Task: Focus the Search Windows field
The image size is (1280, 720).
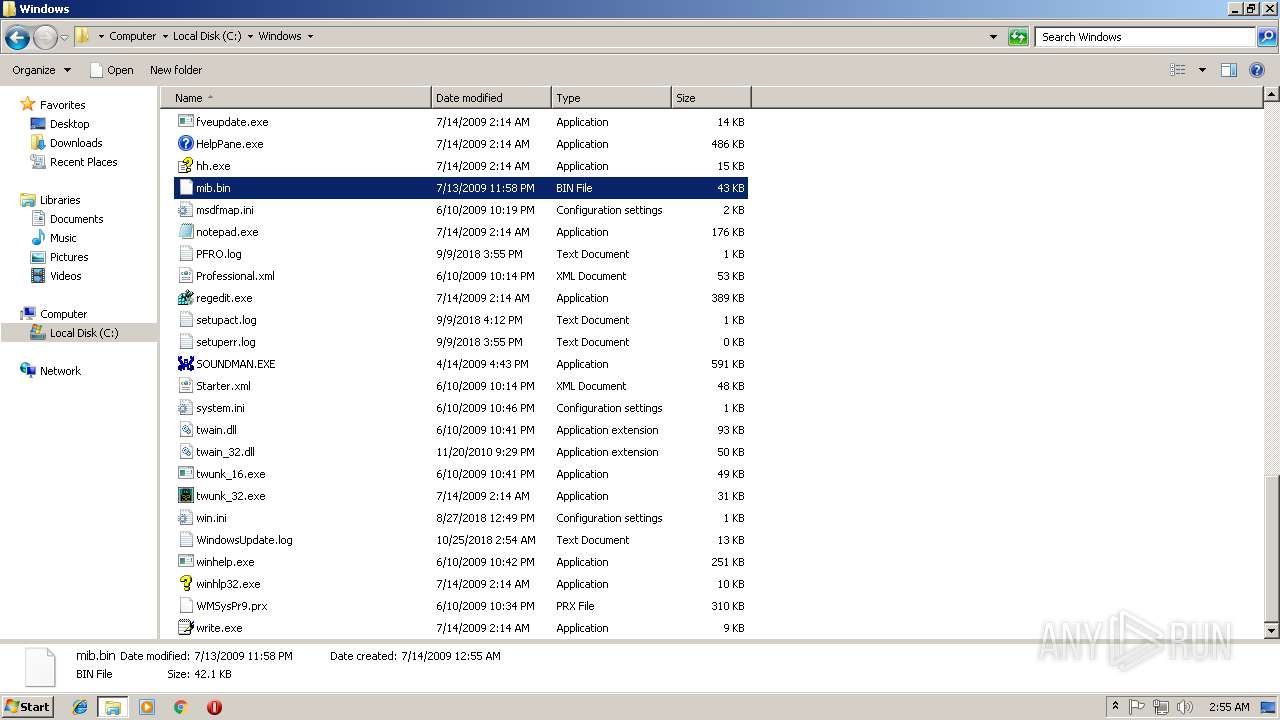Action: 1145,37
